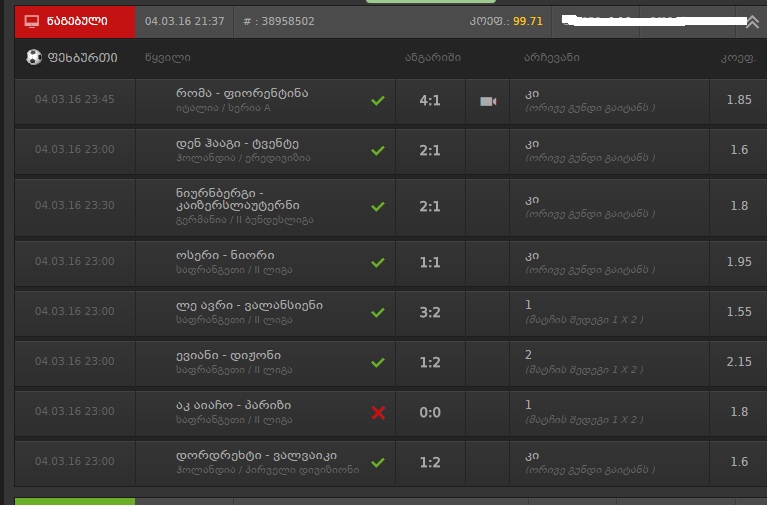Click ჰოლანდია / პირველი დივიზიონი league label
Image resolution: width=767 pixels, height=507 pixels.
click(x=268, y=470)
